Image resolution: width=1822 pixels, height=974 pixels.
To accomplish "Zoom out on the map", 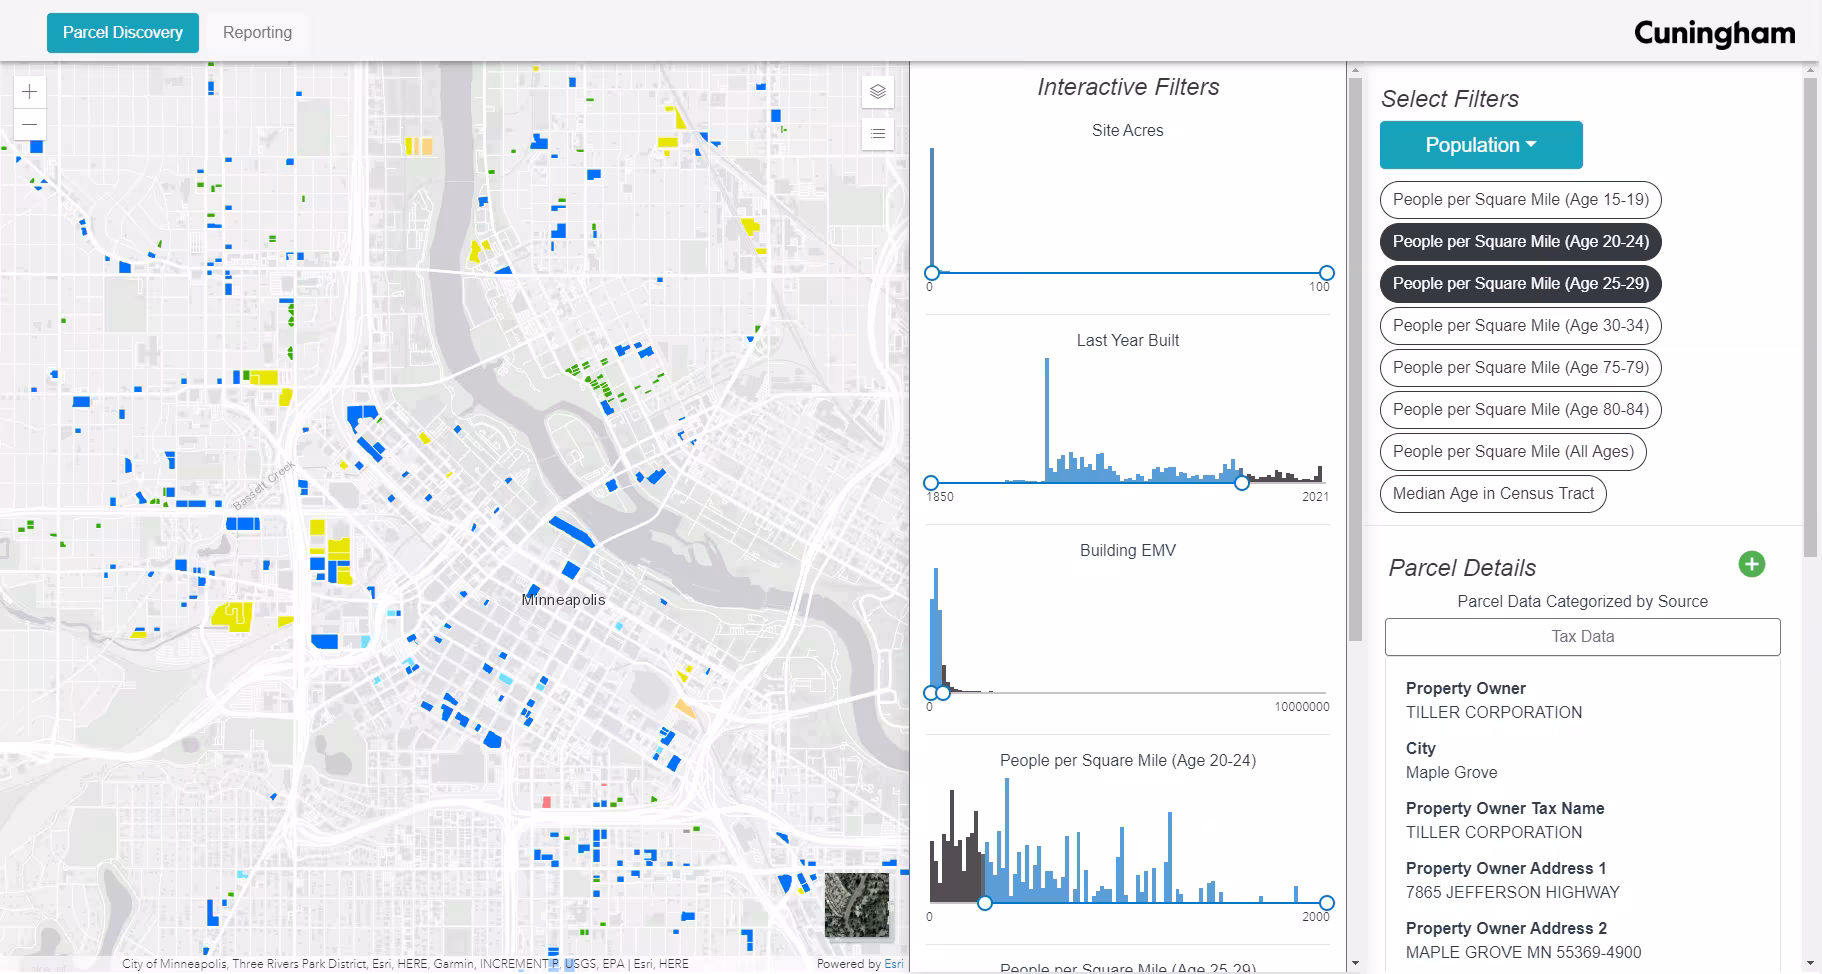I will 30,125.
